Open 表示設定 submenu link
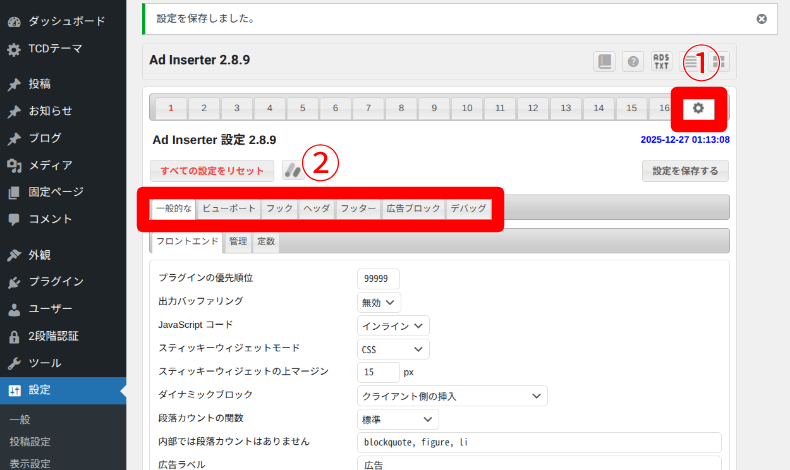Viewport: 790px width, 470px height. [30, 463]
